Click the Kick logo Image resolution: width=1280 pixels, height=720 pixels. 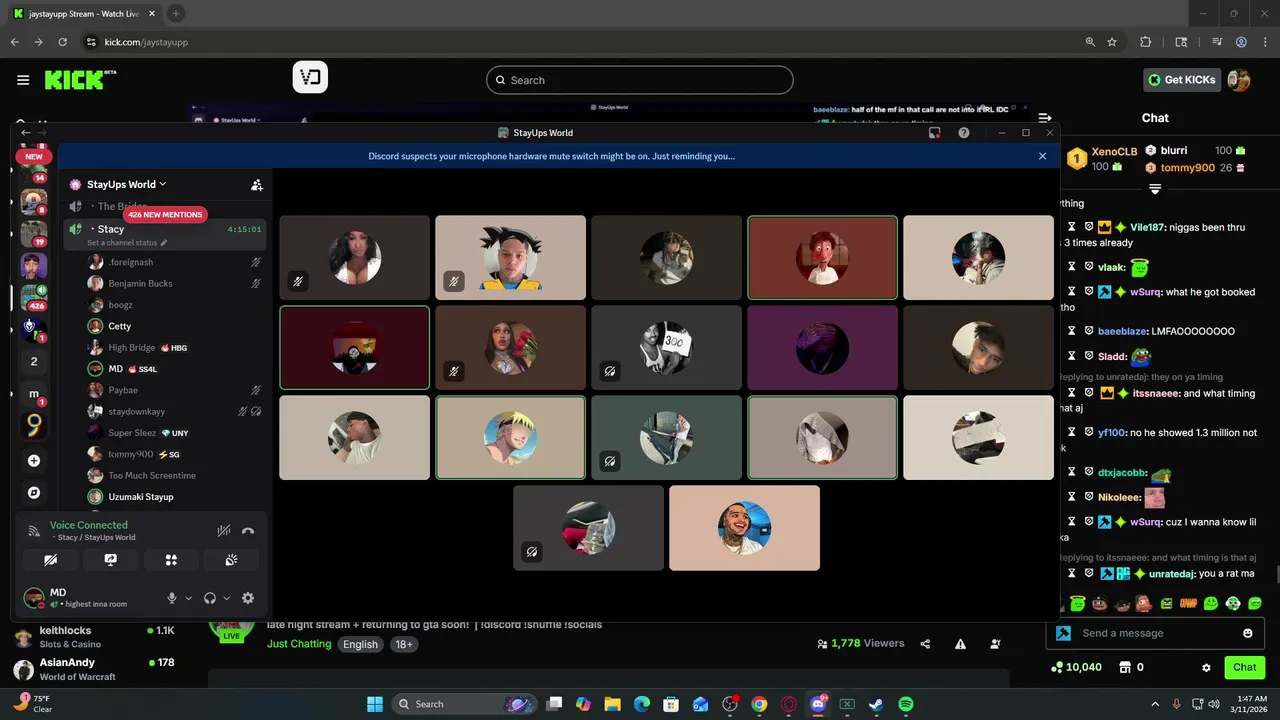[x=80, y=80]
